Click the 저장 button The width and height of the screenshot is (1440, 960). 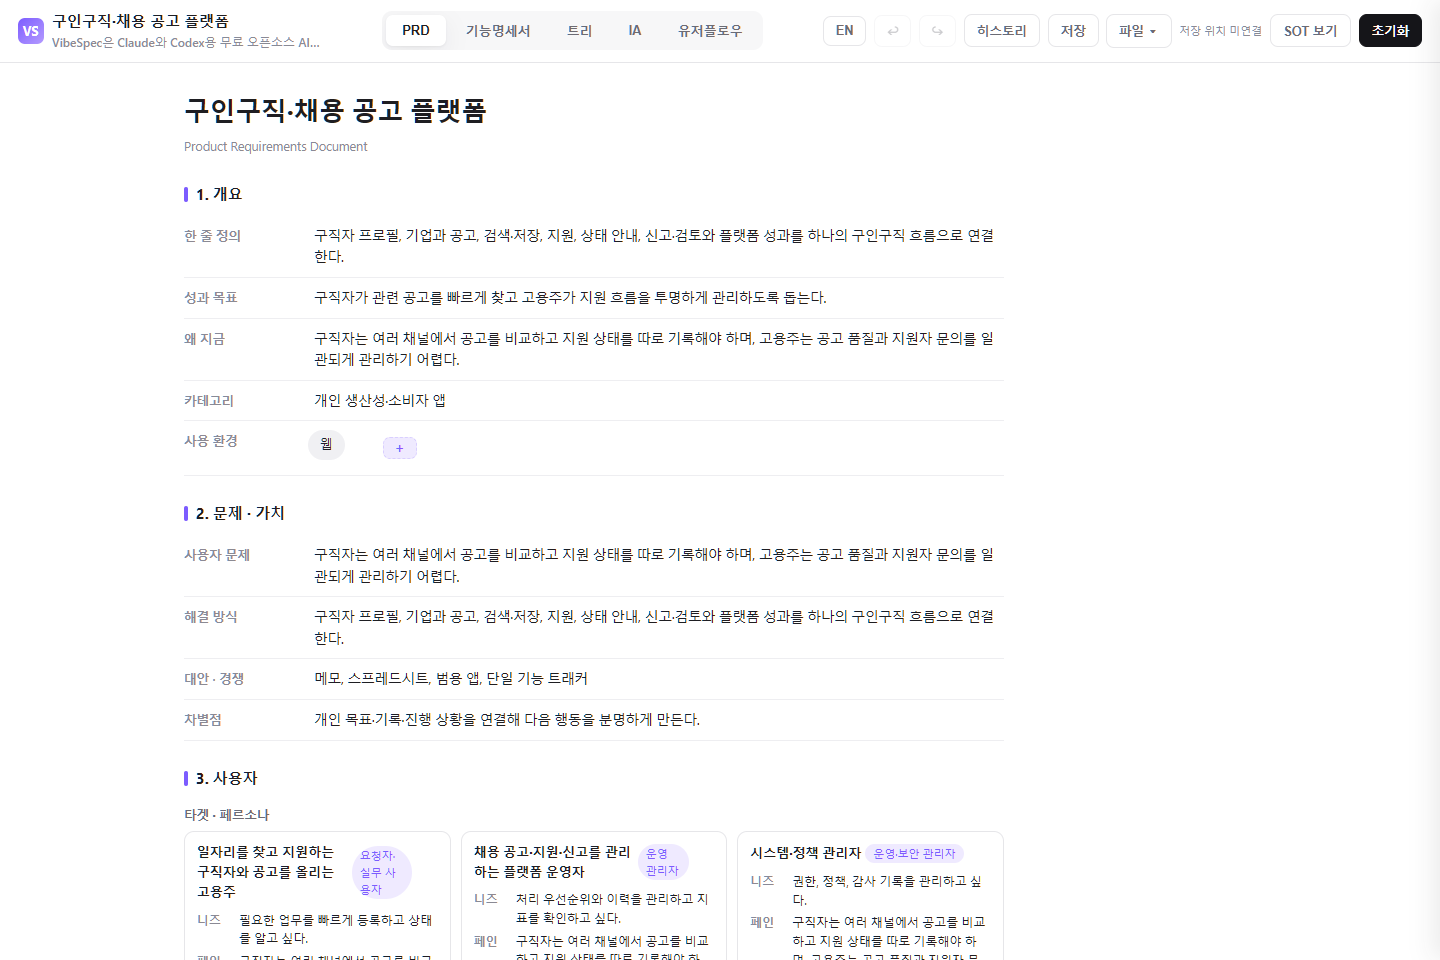pos(1073,31)
